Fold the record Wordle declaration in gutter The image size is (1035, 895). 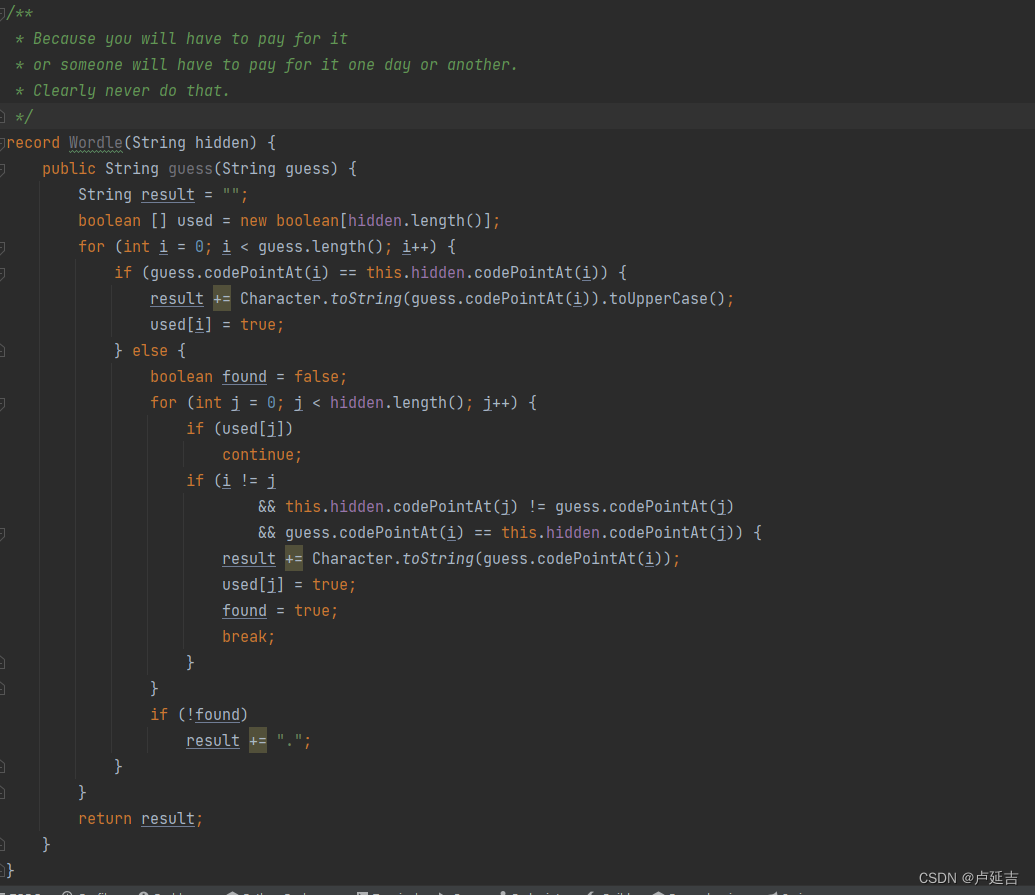tap(3, 143)
